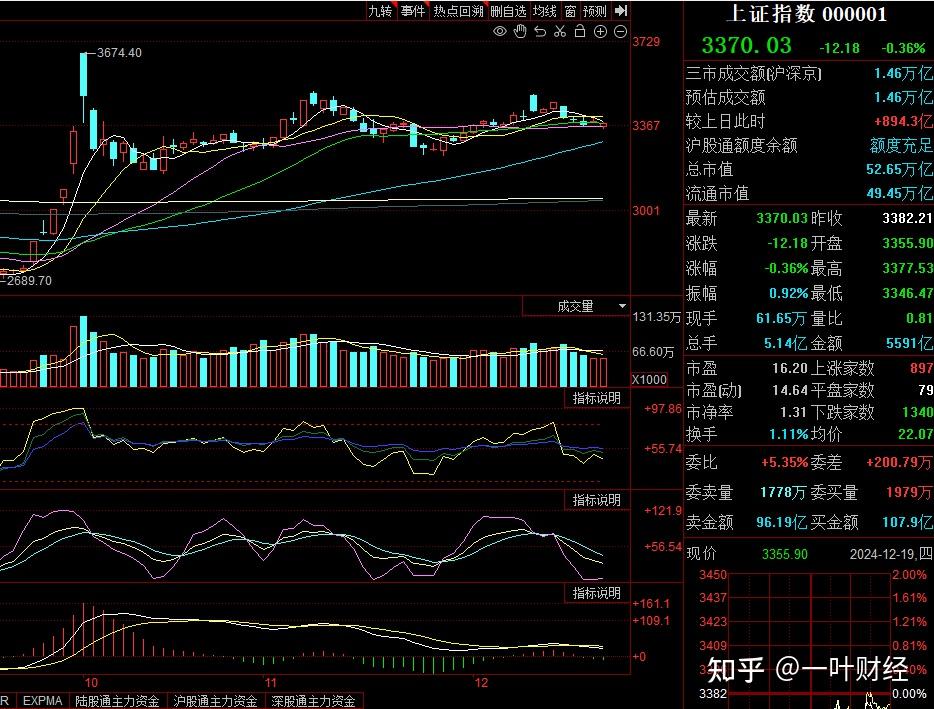Click the eye visibility icon above chart
Screen dimensions: 934x709
click(500, 32)
